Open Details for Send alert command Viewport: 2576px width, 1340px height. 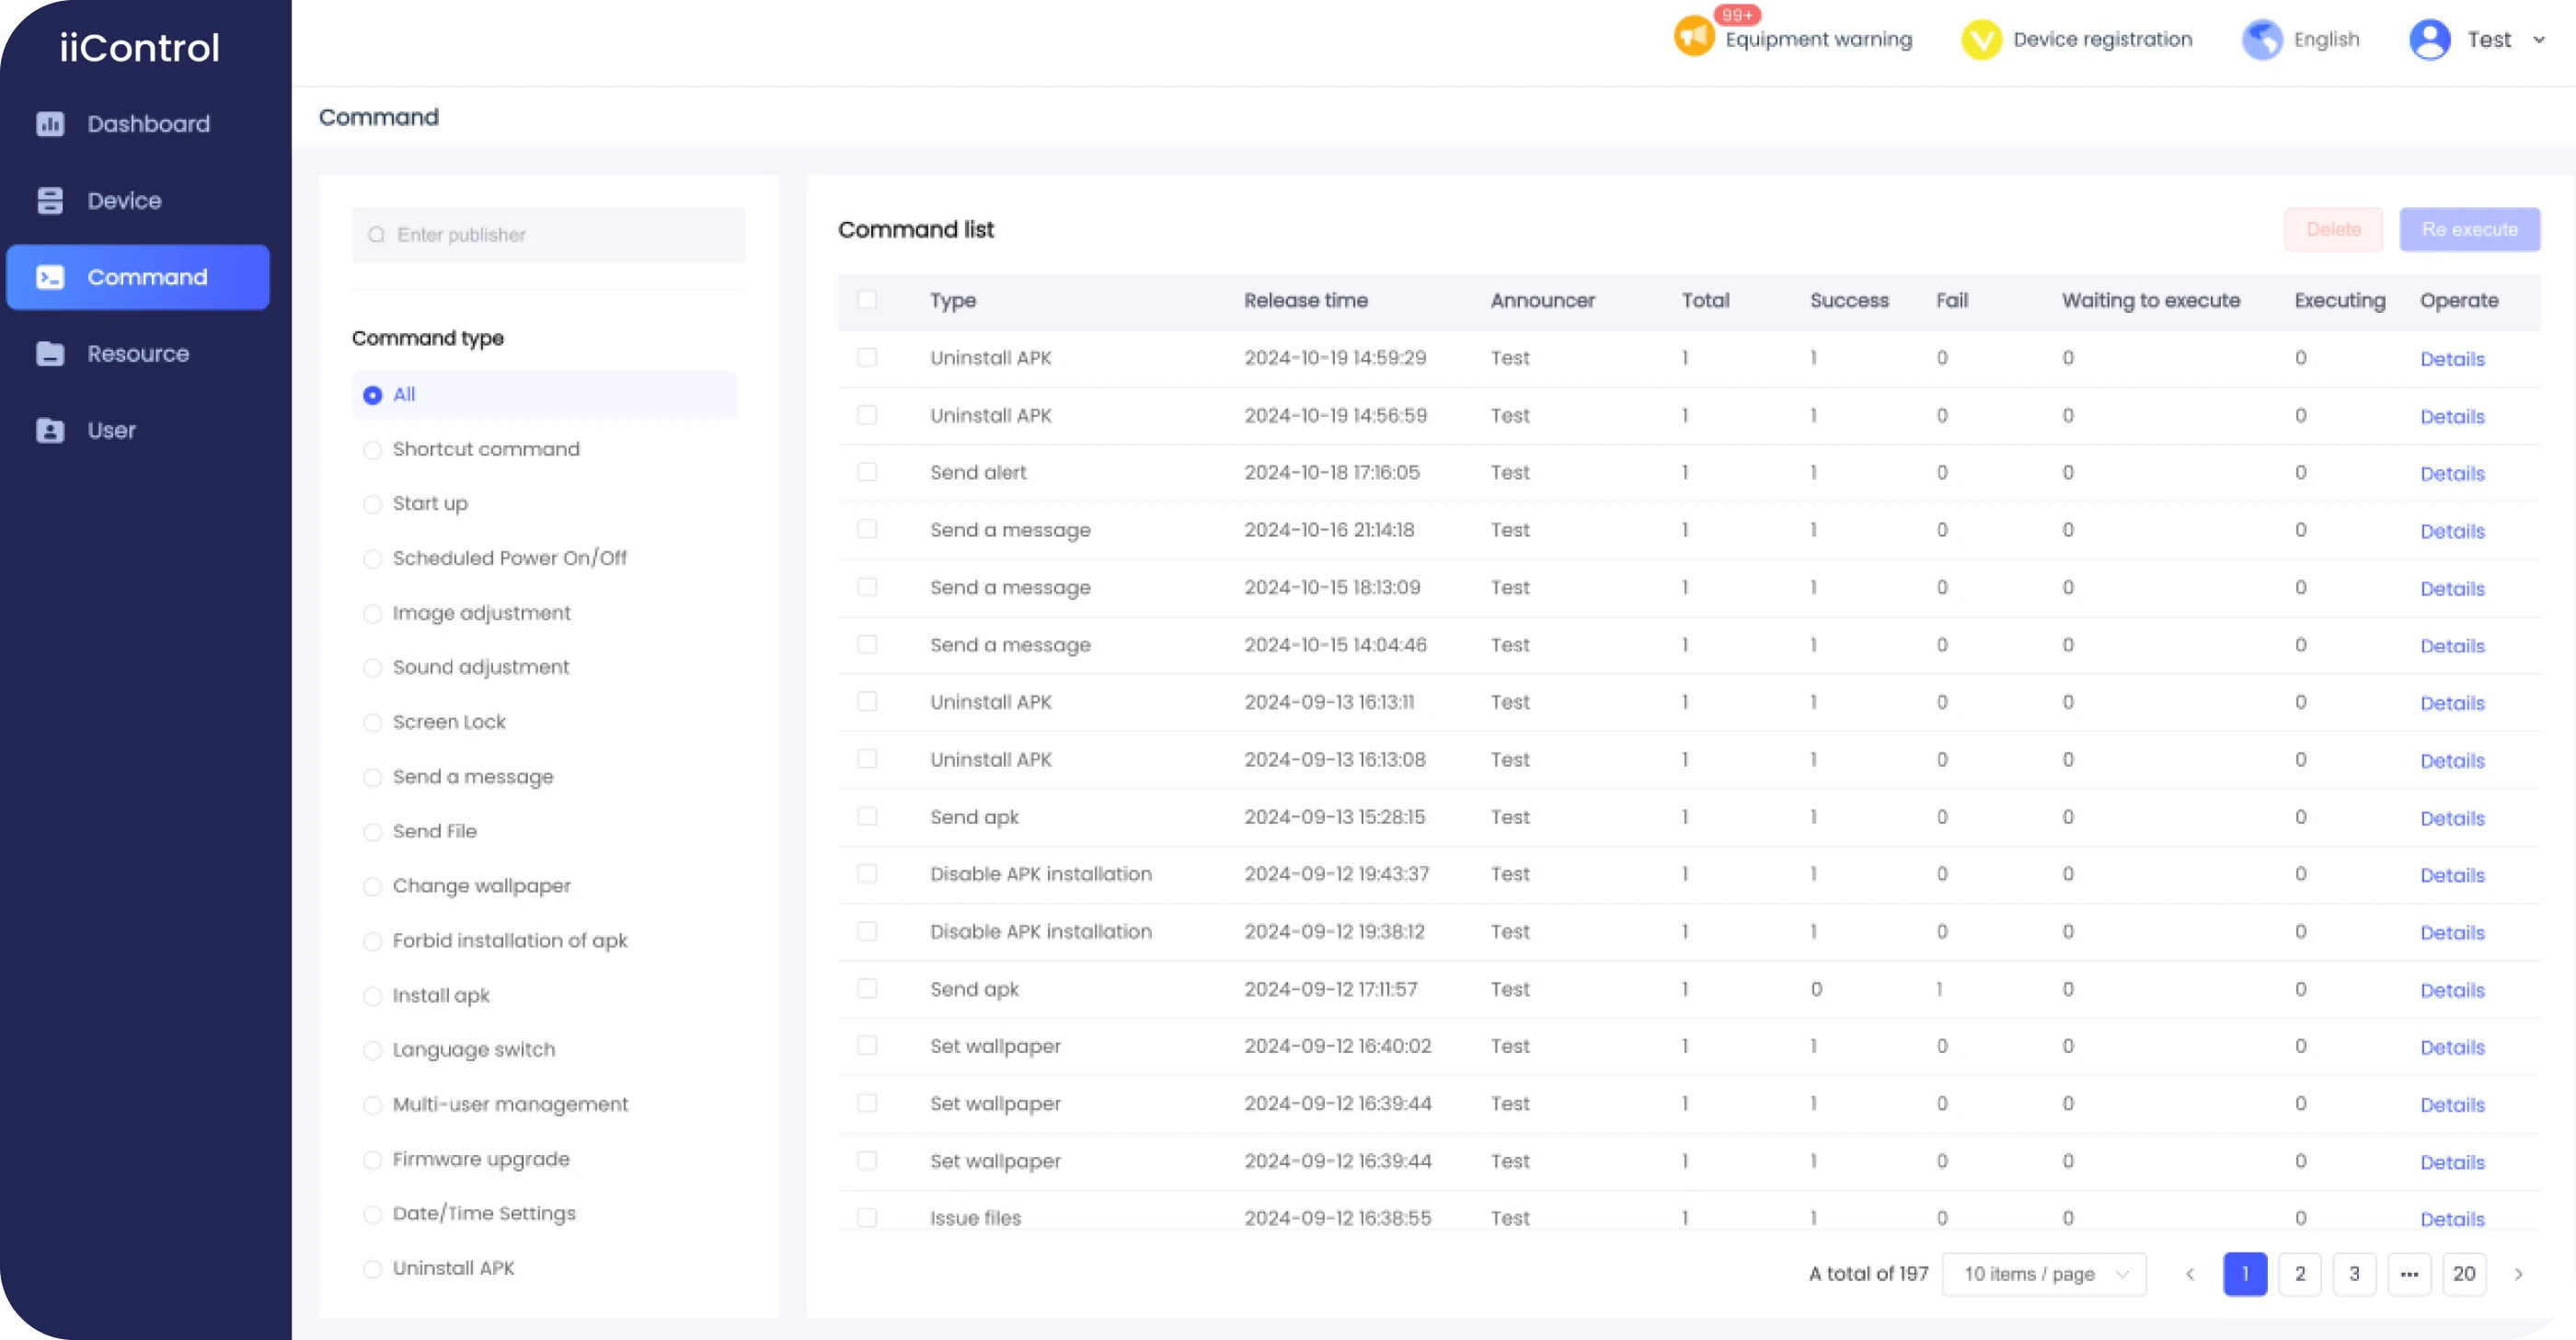click(x=2452, y=474)
